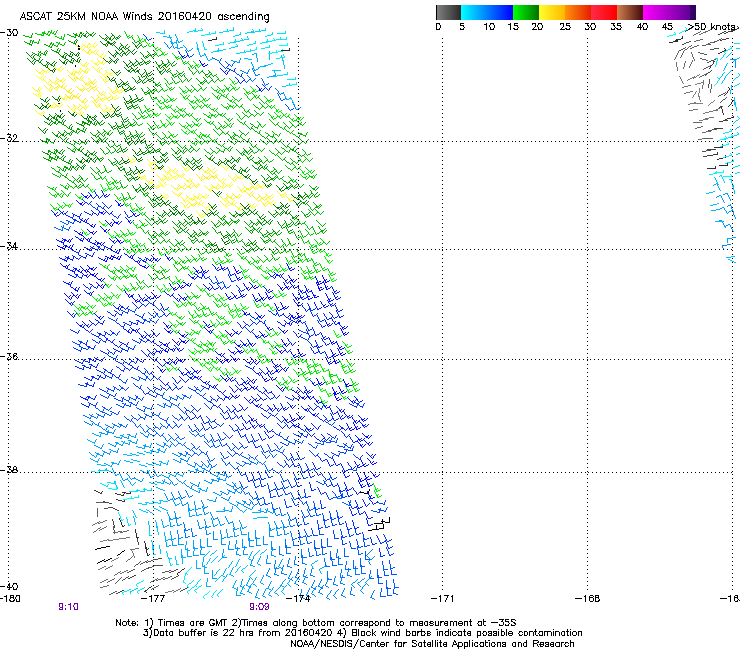
Task: Click the 'Times are GMT' note line
Action: pos(316,623)
